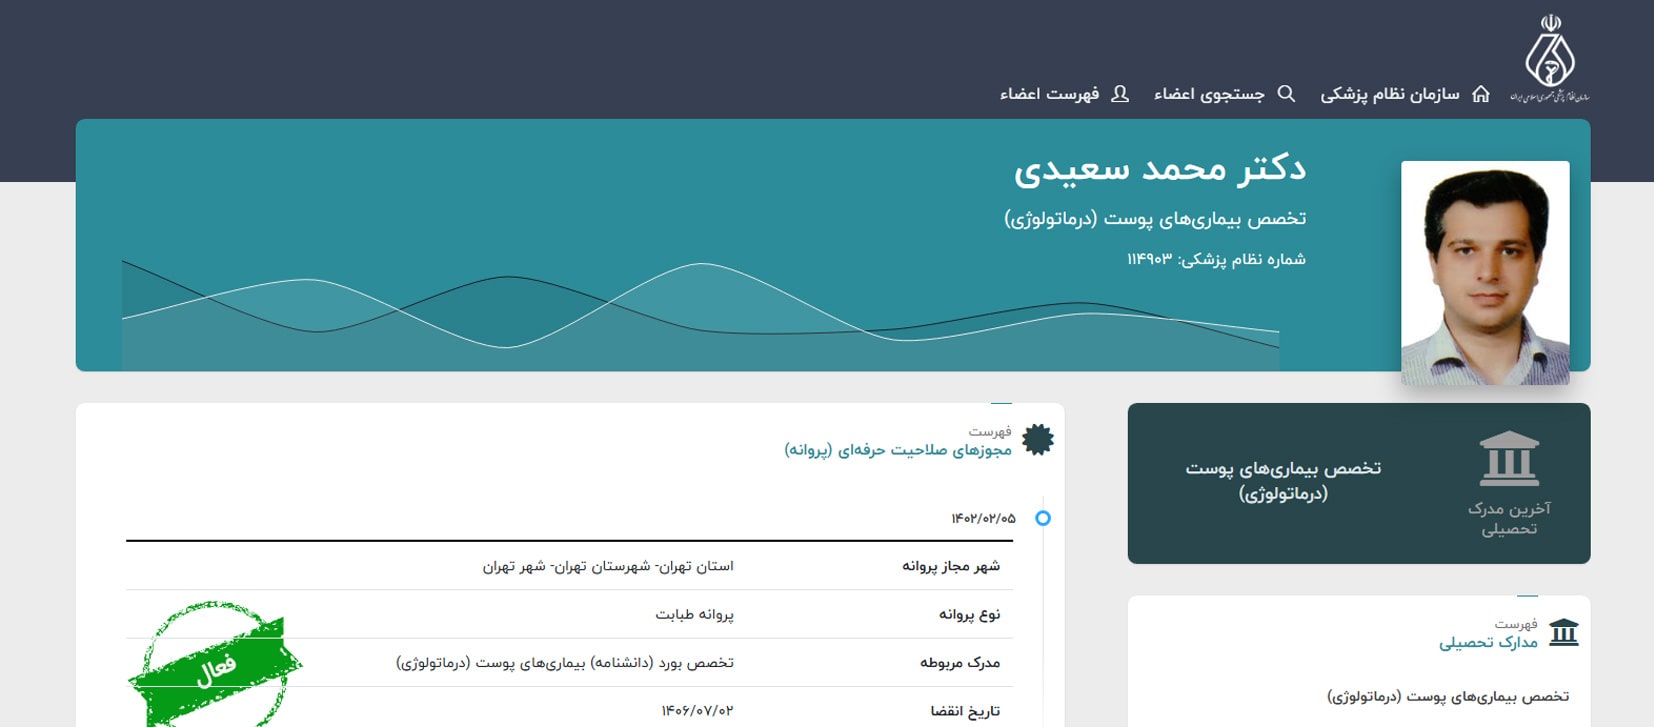Screen dimensions: 1654x727
Task: Open the مدارک تحصیلی heading
Action: (x=1488, y=643)
